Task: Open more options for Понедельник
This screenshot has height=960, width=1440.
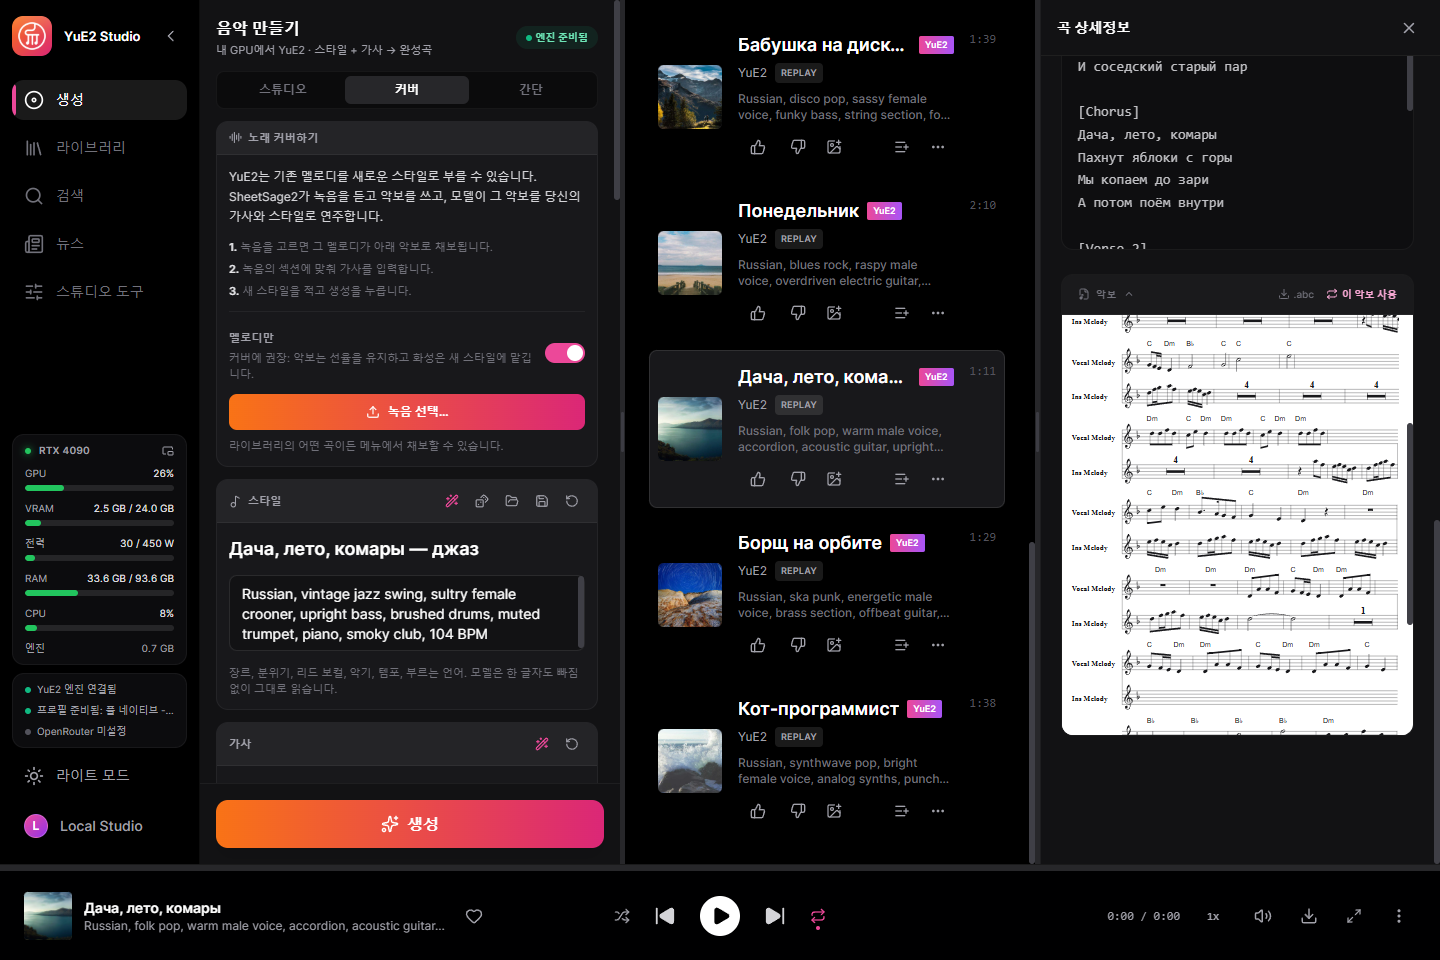Action: point(938,313)
